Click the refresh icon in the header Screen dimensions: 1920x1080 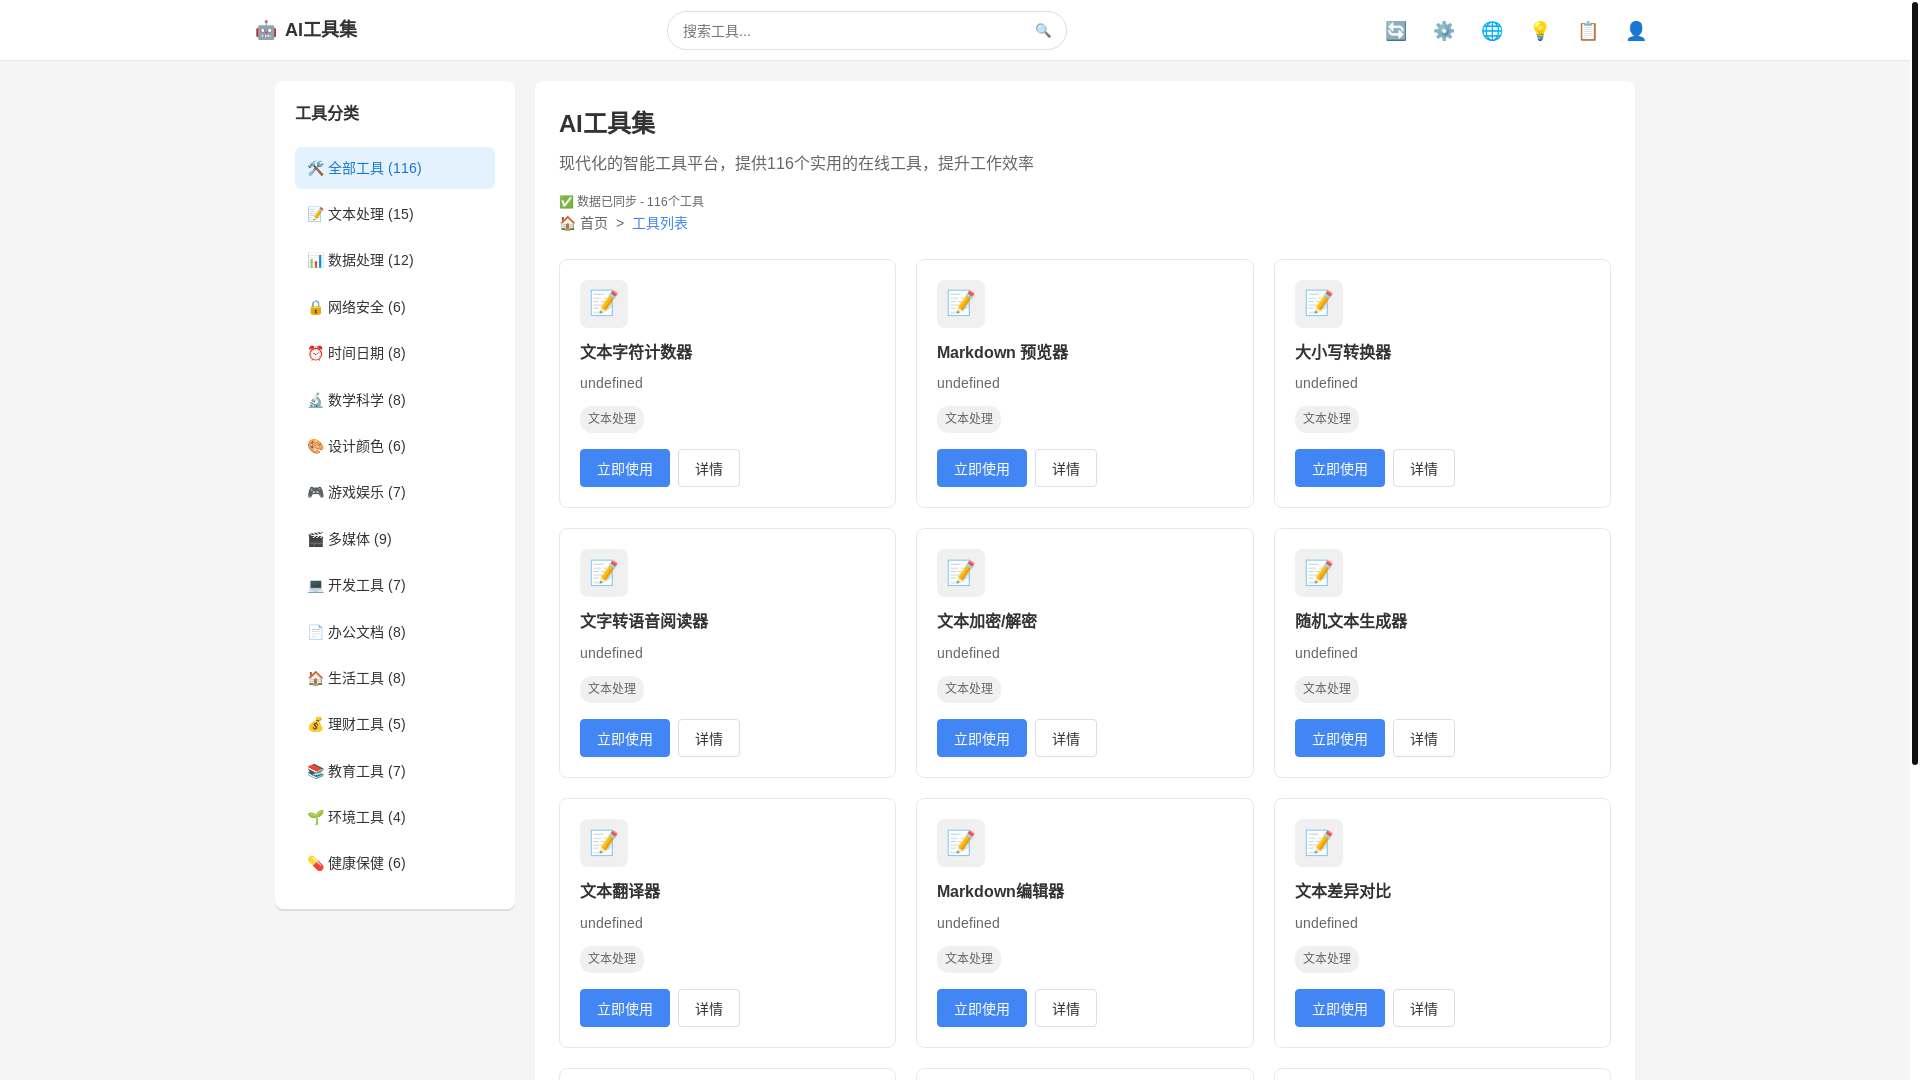pos(1396,31)
